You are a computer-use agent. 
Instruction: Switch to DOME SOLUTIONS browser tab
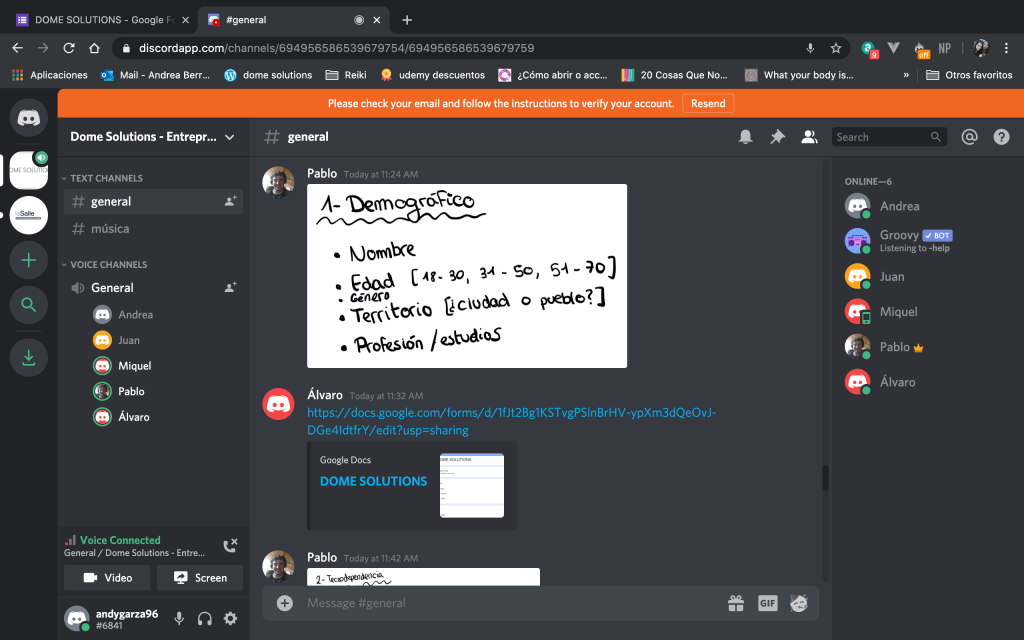pyautogui.click(x=100, y=19)
